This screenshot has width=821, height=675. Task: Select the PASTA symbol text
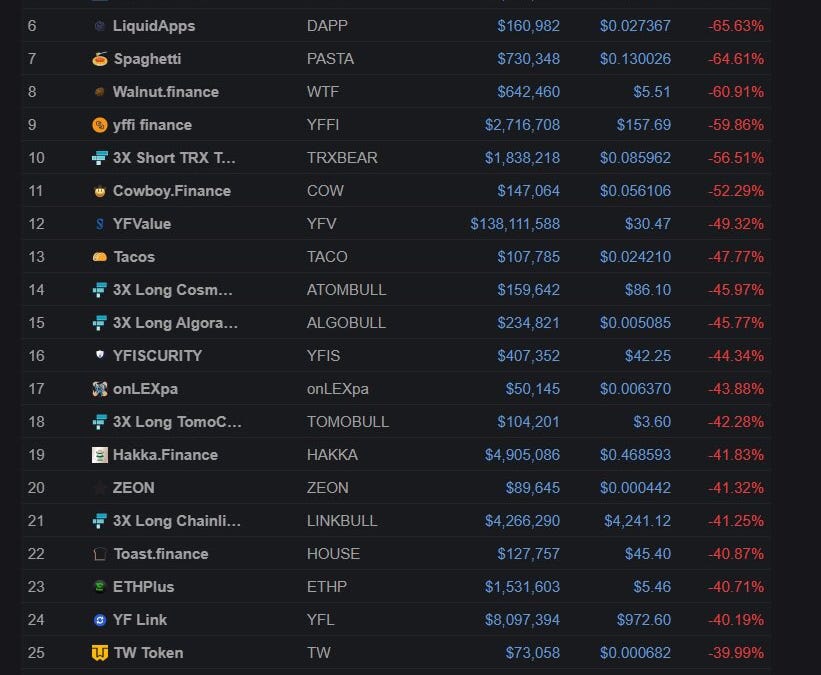(330, 59)
